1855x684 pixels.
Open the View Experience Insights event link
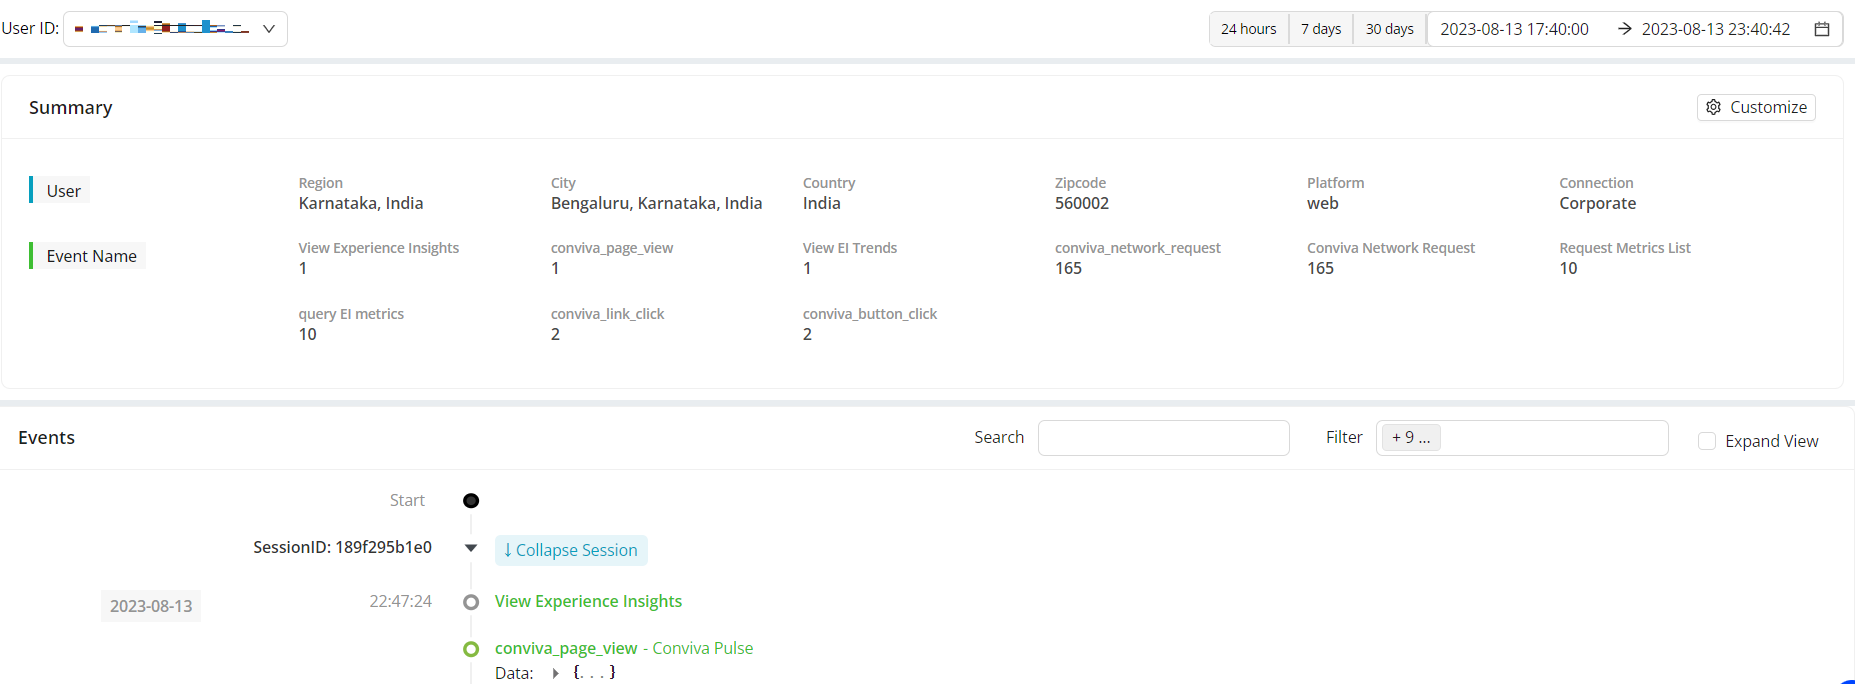(x=588, y=601)
